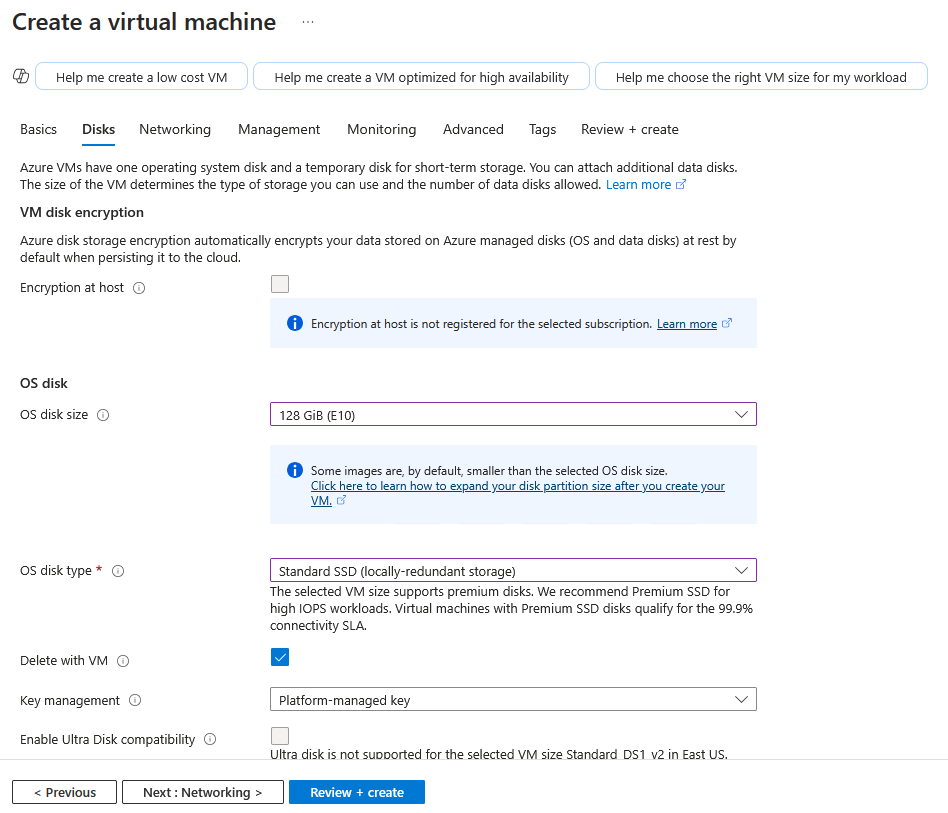Click info icon beside OS disk type
948x813 pixels.
tap(118, 571)
